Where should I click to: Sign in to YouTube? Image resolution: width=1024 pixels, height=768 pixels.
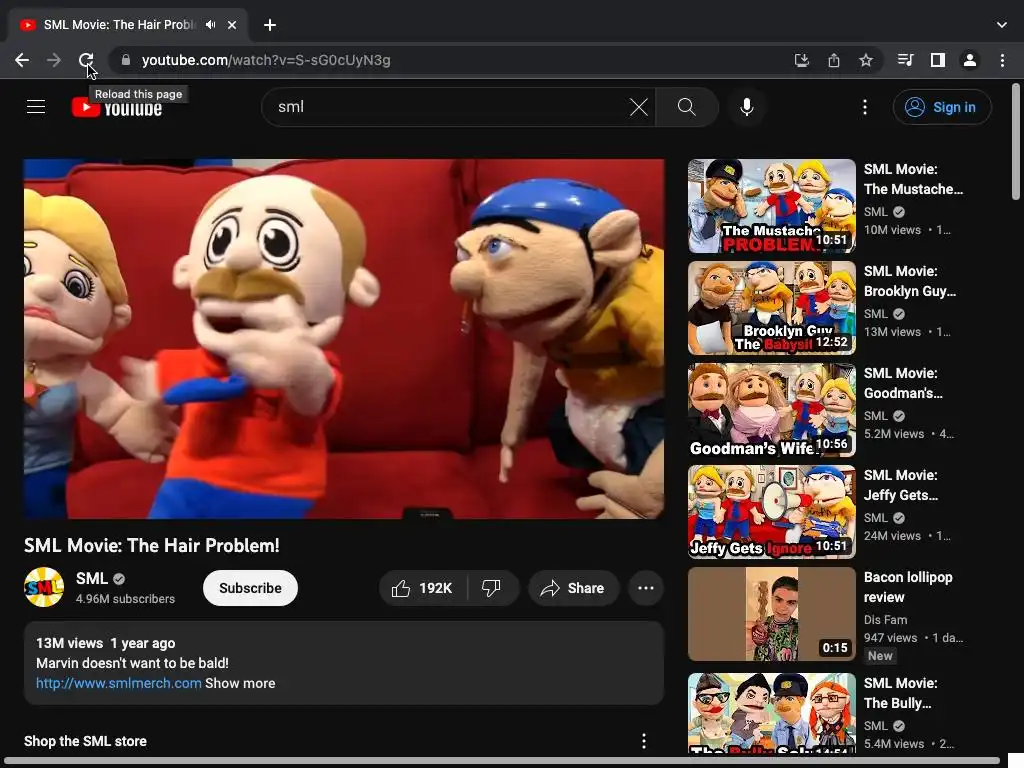pos(942,106)
